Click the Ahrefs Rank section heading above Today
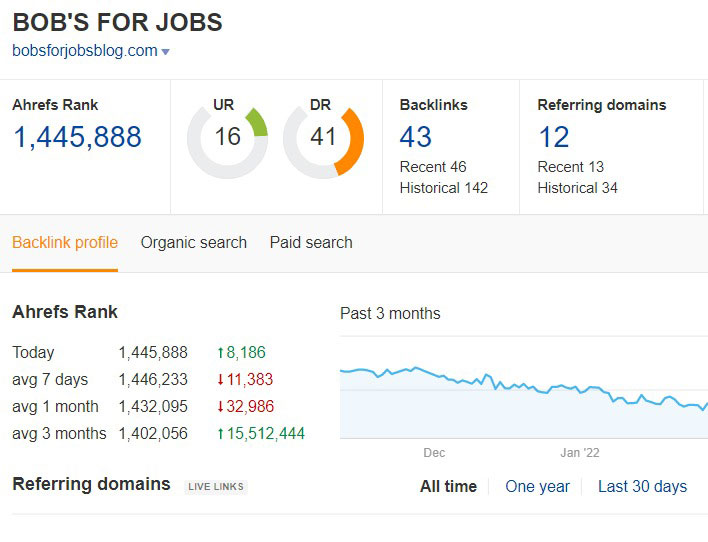 65,312
